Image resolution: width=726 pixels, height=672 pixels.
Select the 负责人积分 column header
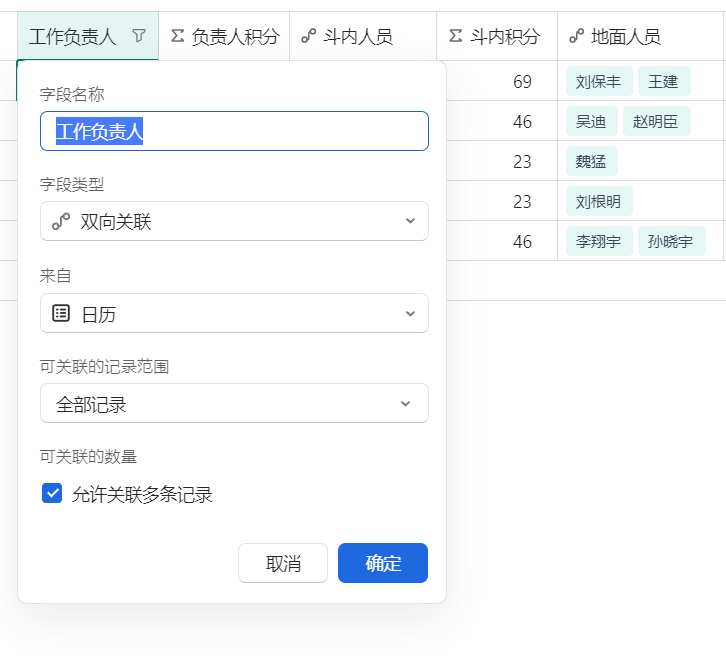(x=224, y=36)
